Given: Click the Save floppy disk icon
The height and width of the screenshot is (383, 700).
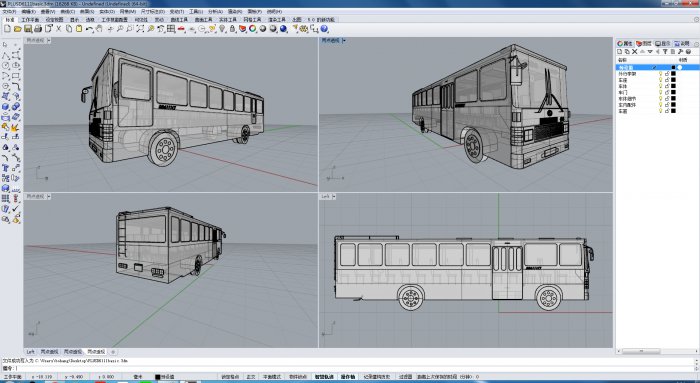Looking at the screenshot, I should point(28,29).
